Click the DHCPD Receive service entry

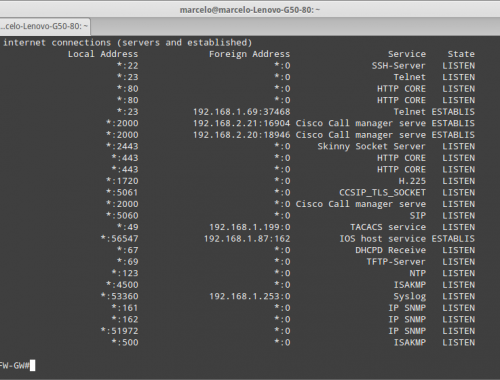(390, 250)
